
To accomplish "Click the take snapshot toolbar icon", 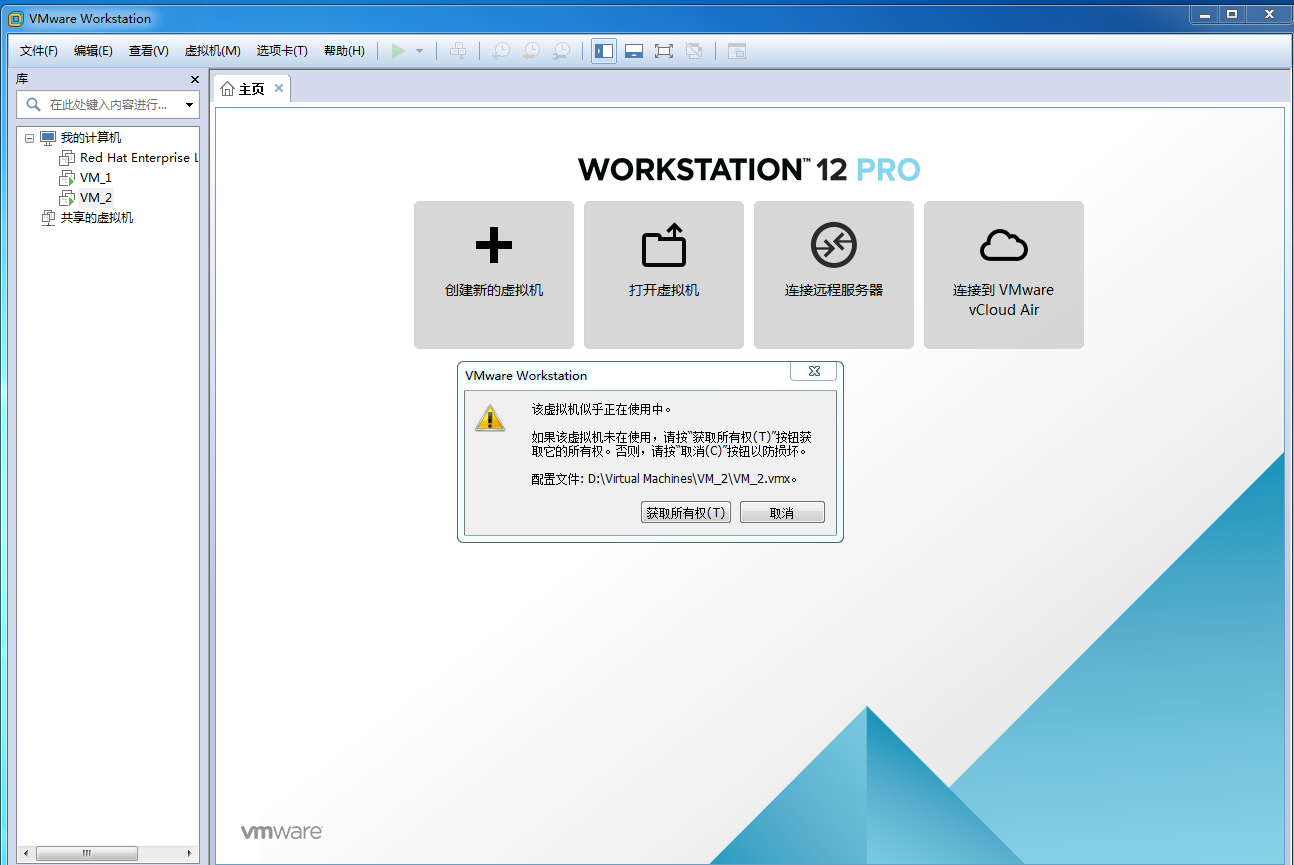I will coord(501,51).
